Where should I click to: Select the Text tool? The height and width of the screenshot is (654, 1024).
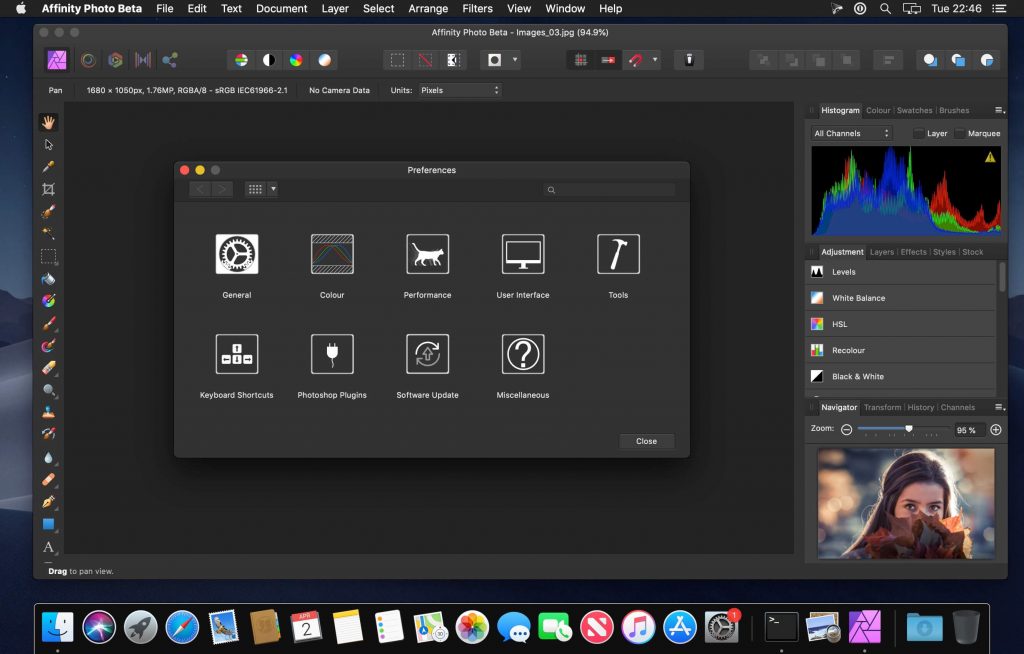(49, 547)
